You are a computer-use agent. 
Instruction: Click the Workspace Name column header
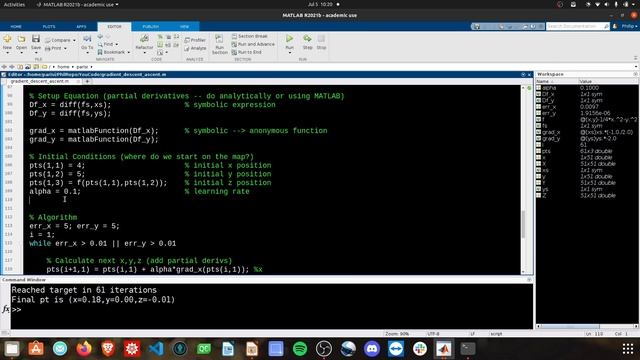557,81
